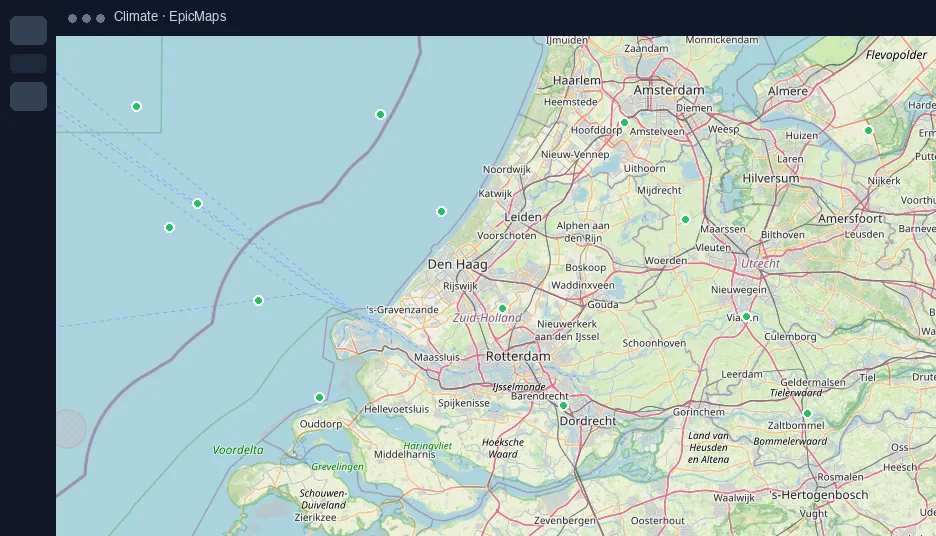Select the green marker above Zaltbommel

click(x=807, y=414)
